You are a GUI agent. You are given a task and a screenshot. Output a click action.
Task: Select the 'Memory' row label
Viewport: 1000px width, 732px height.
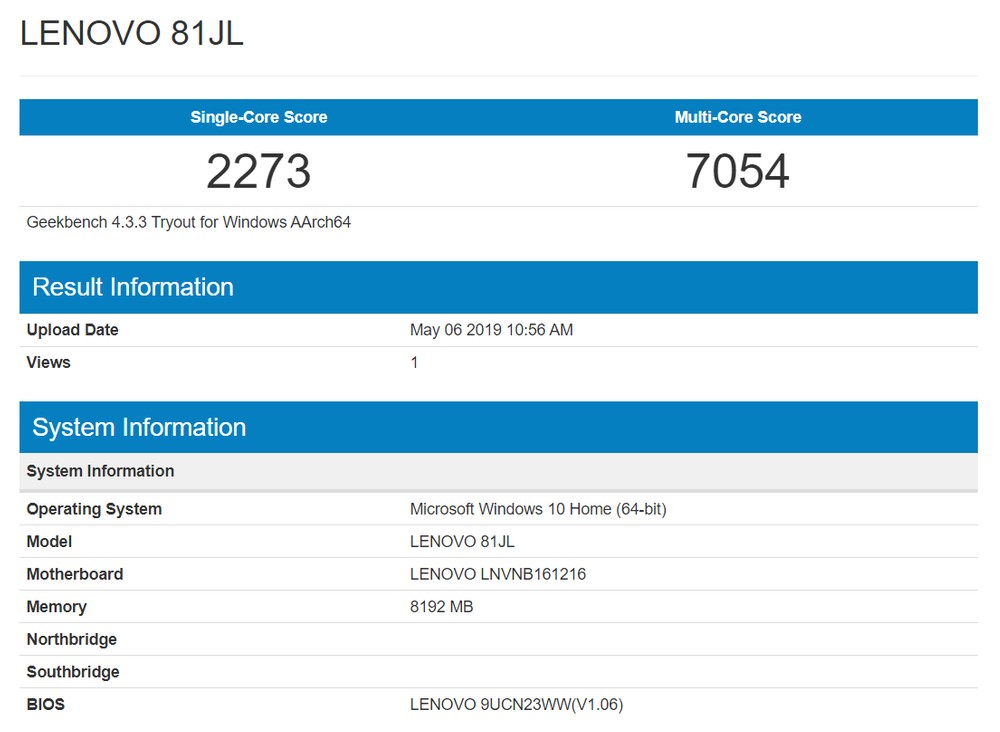(x=57, y=606)
